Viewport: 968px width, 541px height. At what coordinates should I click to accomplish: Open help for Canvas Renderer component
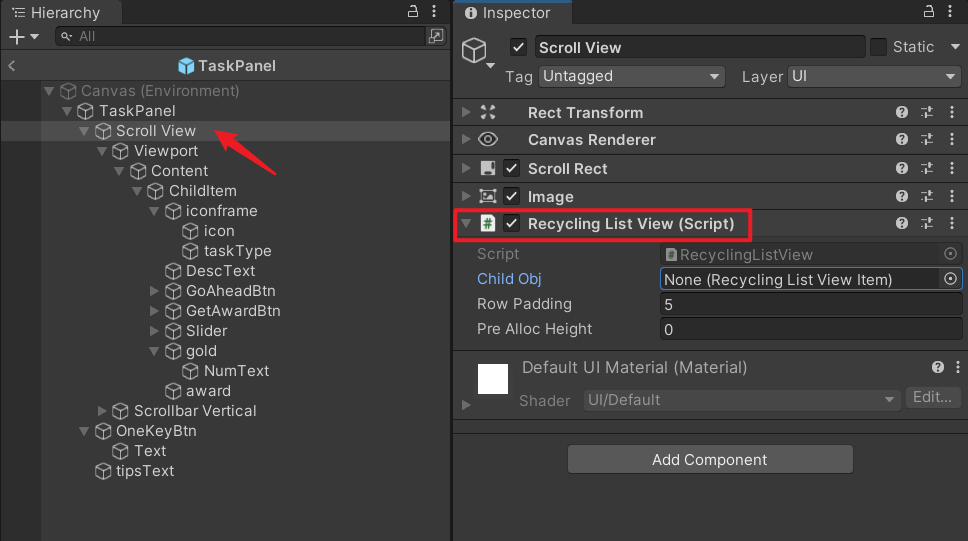click(x=902, y=140)
